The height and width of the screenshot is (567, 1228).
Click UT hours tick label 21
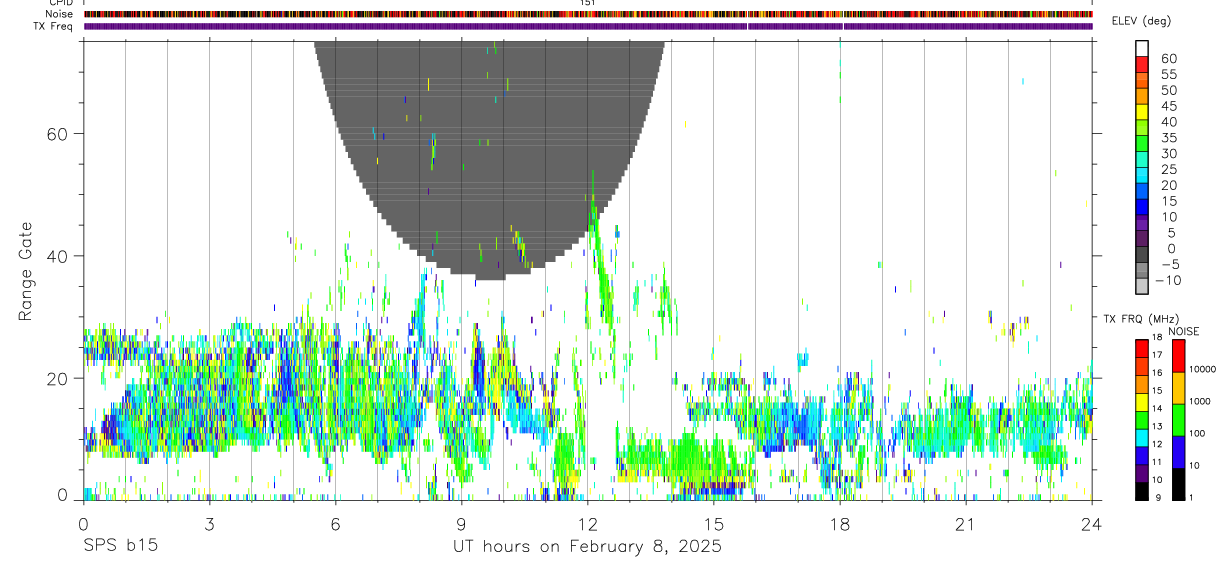coord(966,525)
